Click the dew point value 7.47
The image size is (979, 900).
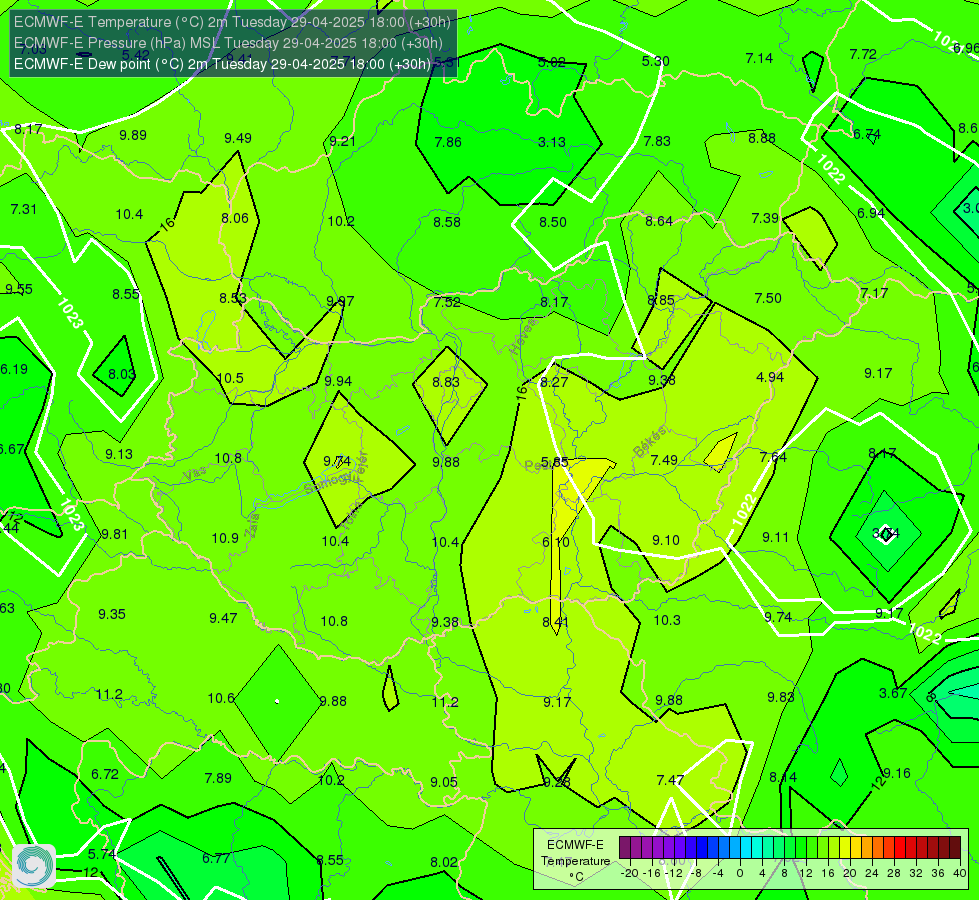(670, 780)
